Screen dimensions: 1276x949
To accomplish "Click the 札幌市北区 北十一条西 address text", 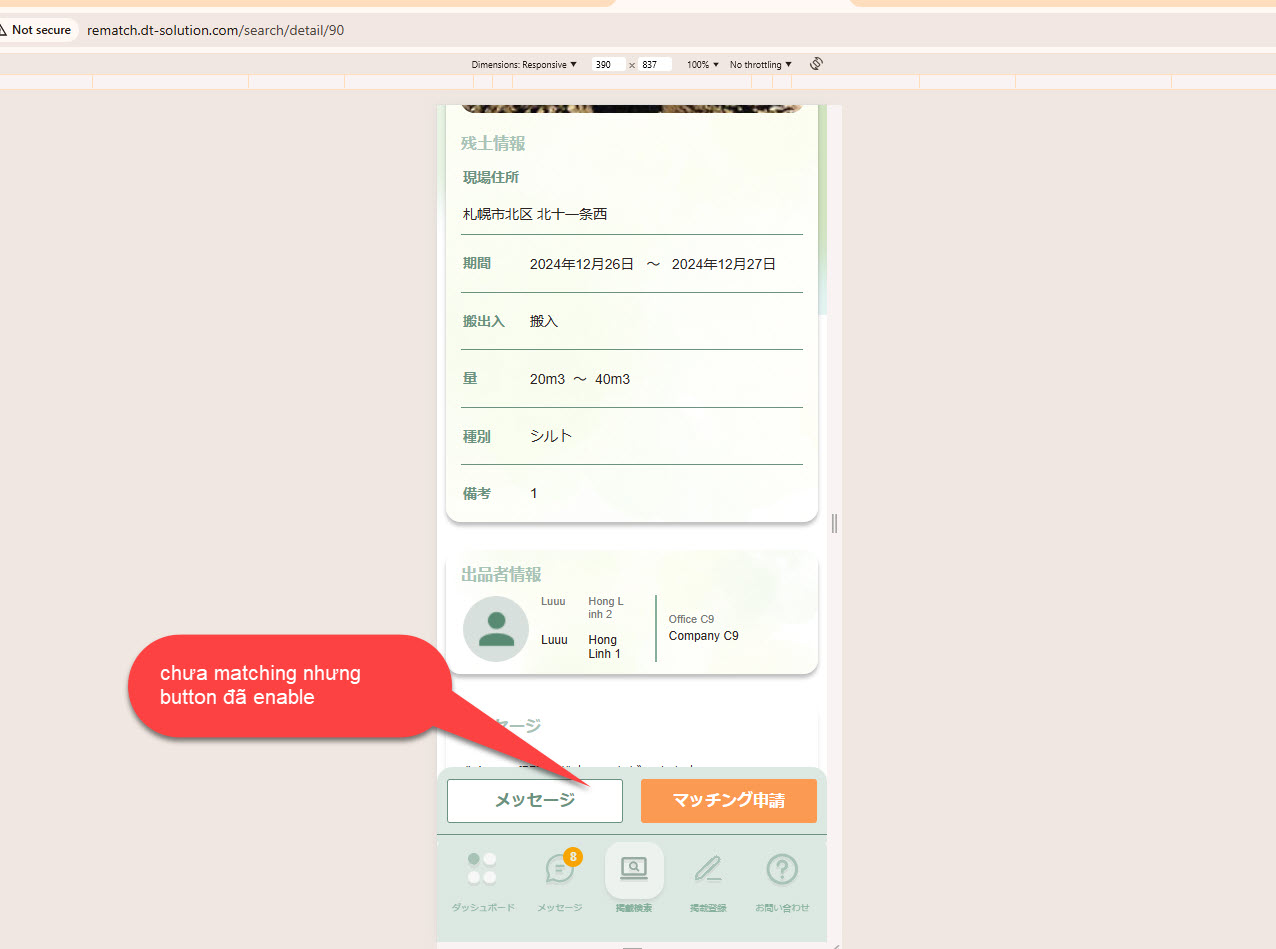I will click(x=535, y=214).
